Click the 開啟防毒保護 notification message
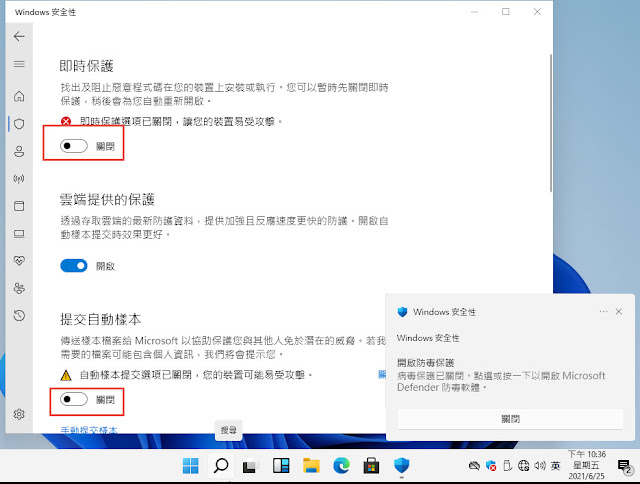Image resolution: width=640 pixels, height=484 pixels. coord(502,375)
